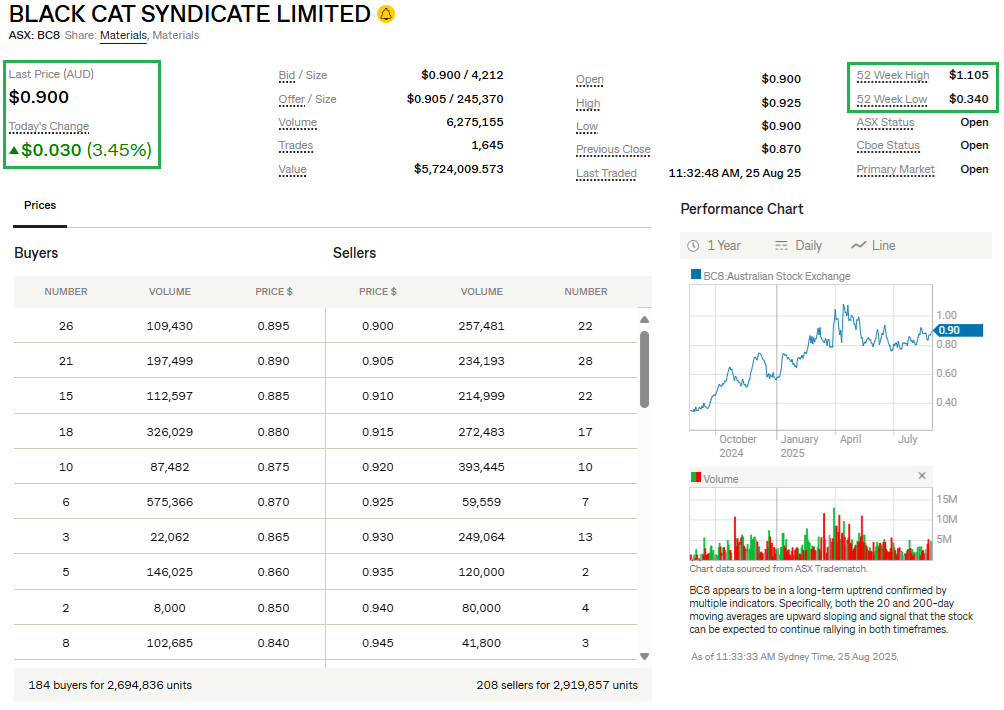Click the scroll up arrow in order table

pos(644,320)
